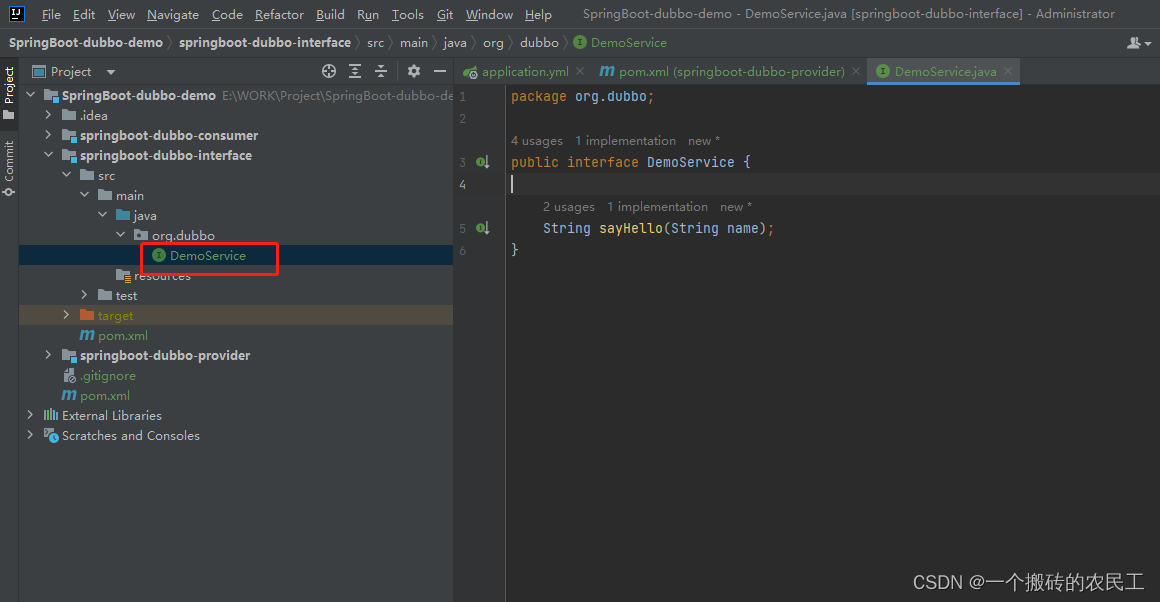Open the View menu

tap(121, 14)
